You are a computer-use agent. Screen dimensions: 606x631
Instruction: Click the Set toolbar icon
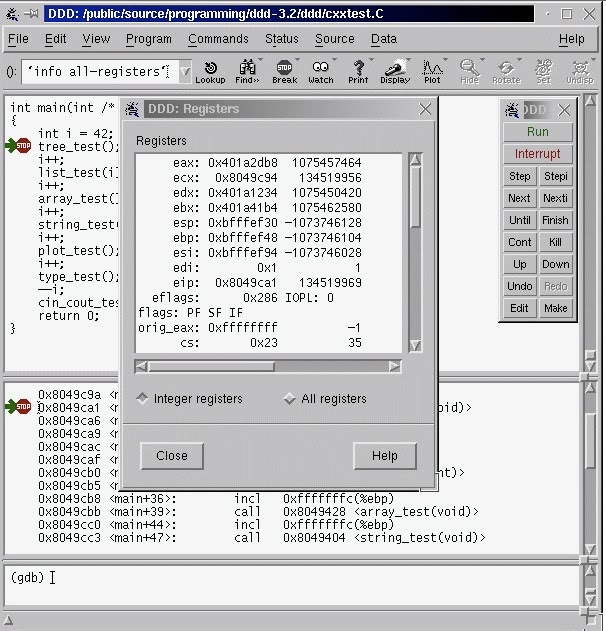pyautogui.click(x=543, y=72)
